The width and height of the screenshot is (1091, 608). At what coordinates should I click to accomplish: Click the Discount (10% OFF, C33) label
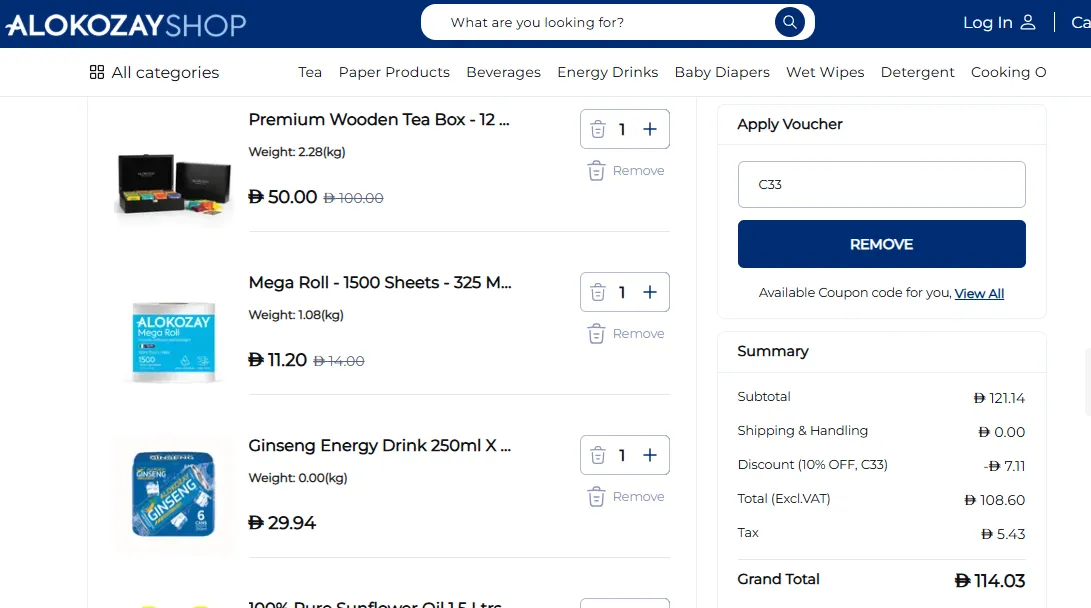pyautogui.click(x=813, y=465)
